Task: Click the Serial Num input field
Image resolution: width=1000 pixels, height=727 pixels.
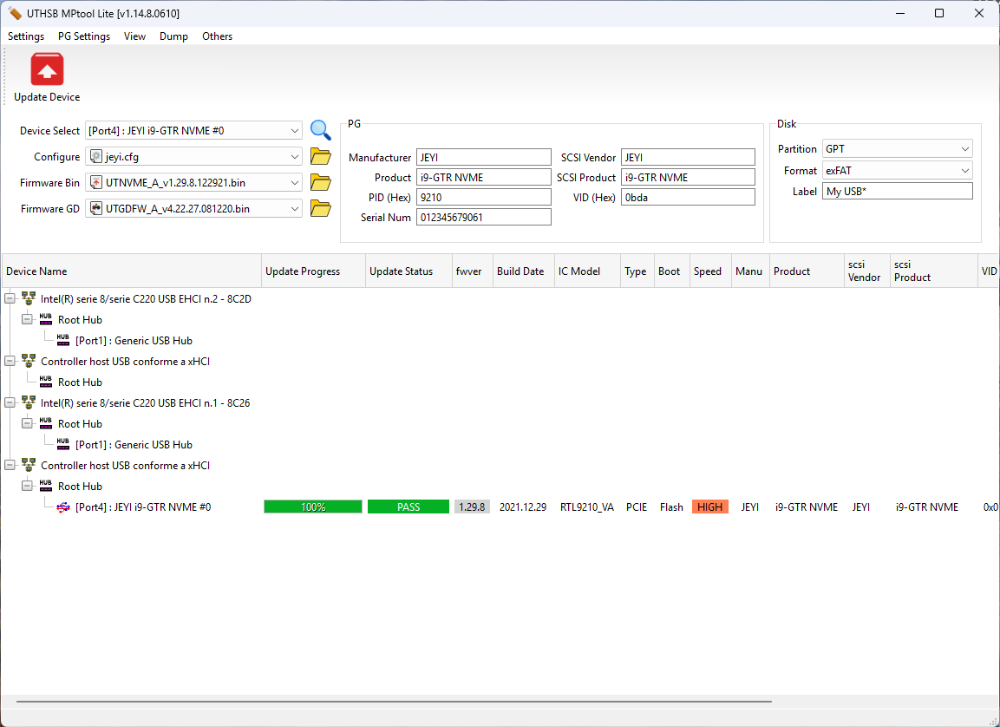Action: (483, 217)
